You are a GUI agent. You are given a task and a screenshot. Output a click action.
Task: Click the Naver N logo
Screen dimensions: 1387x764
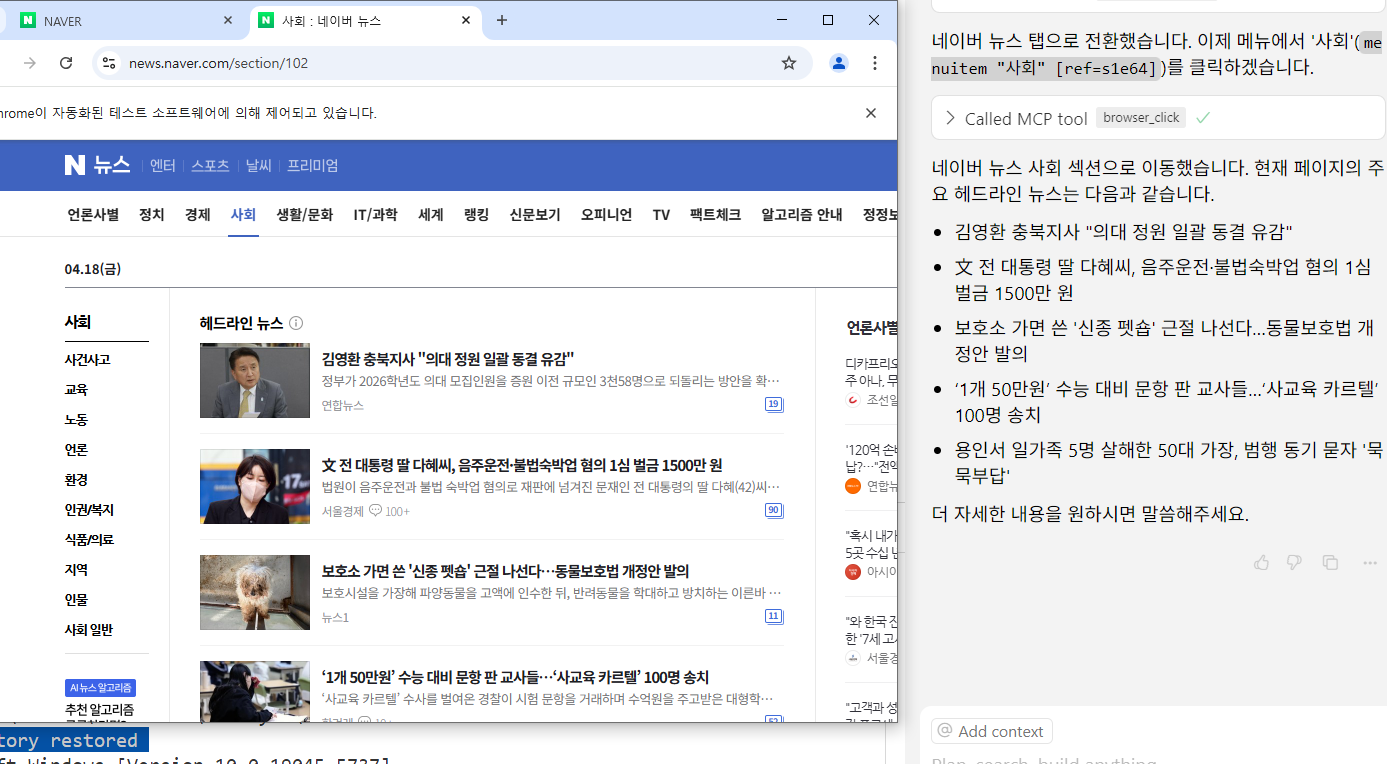click(x=75, y=165)
